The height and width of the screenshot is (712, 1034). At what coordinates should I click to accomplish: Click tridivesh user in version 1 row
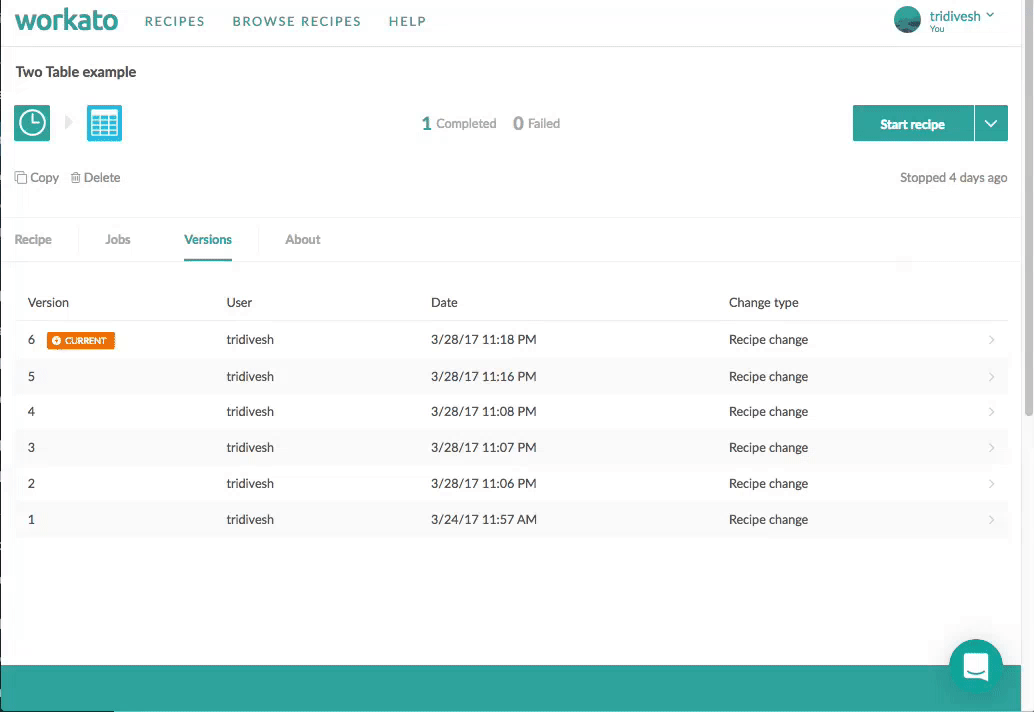(250, 519)
